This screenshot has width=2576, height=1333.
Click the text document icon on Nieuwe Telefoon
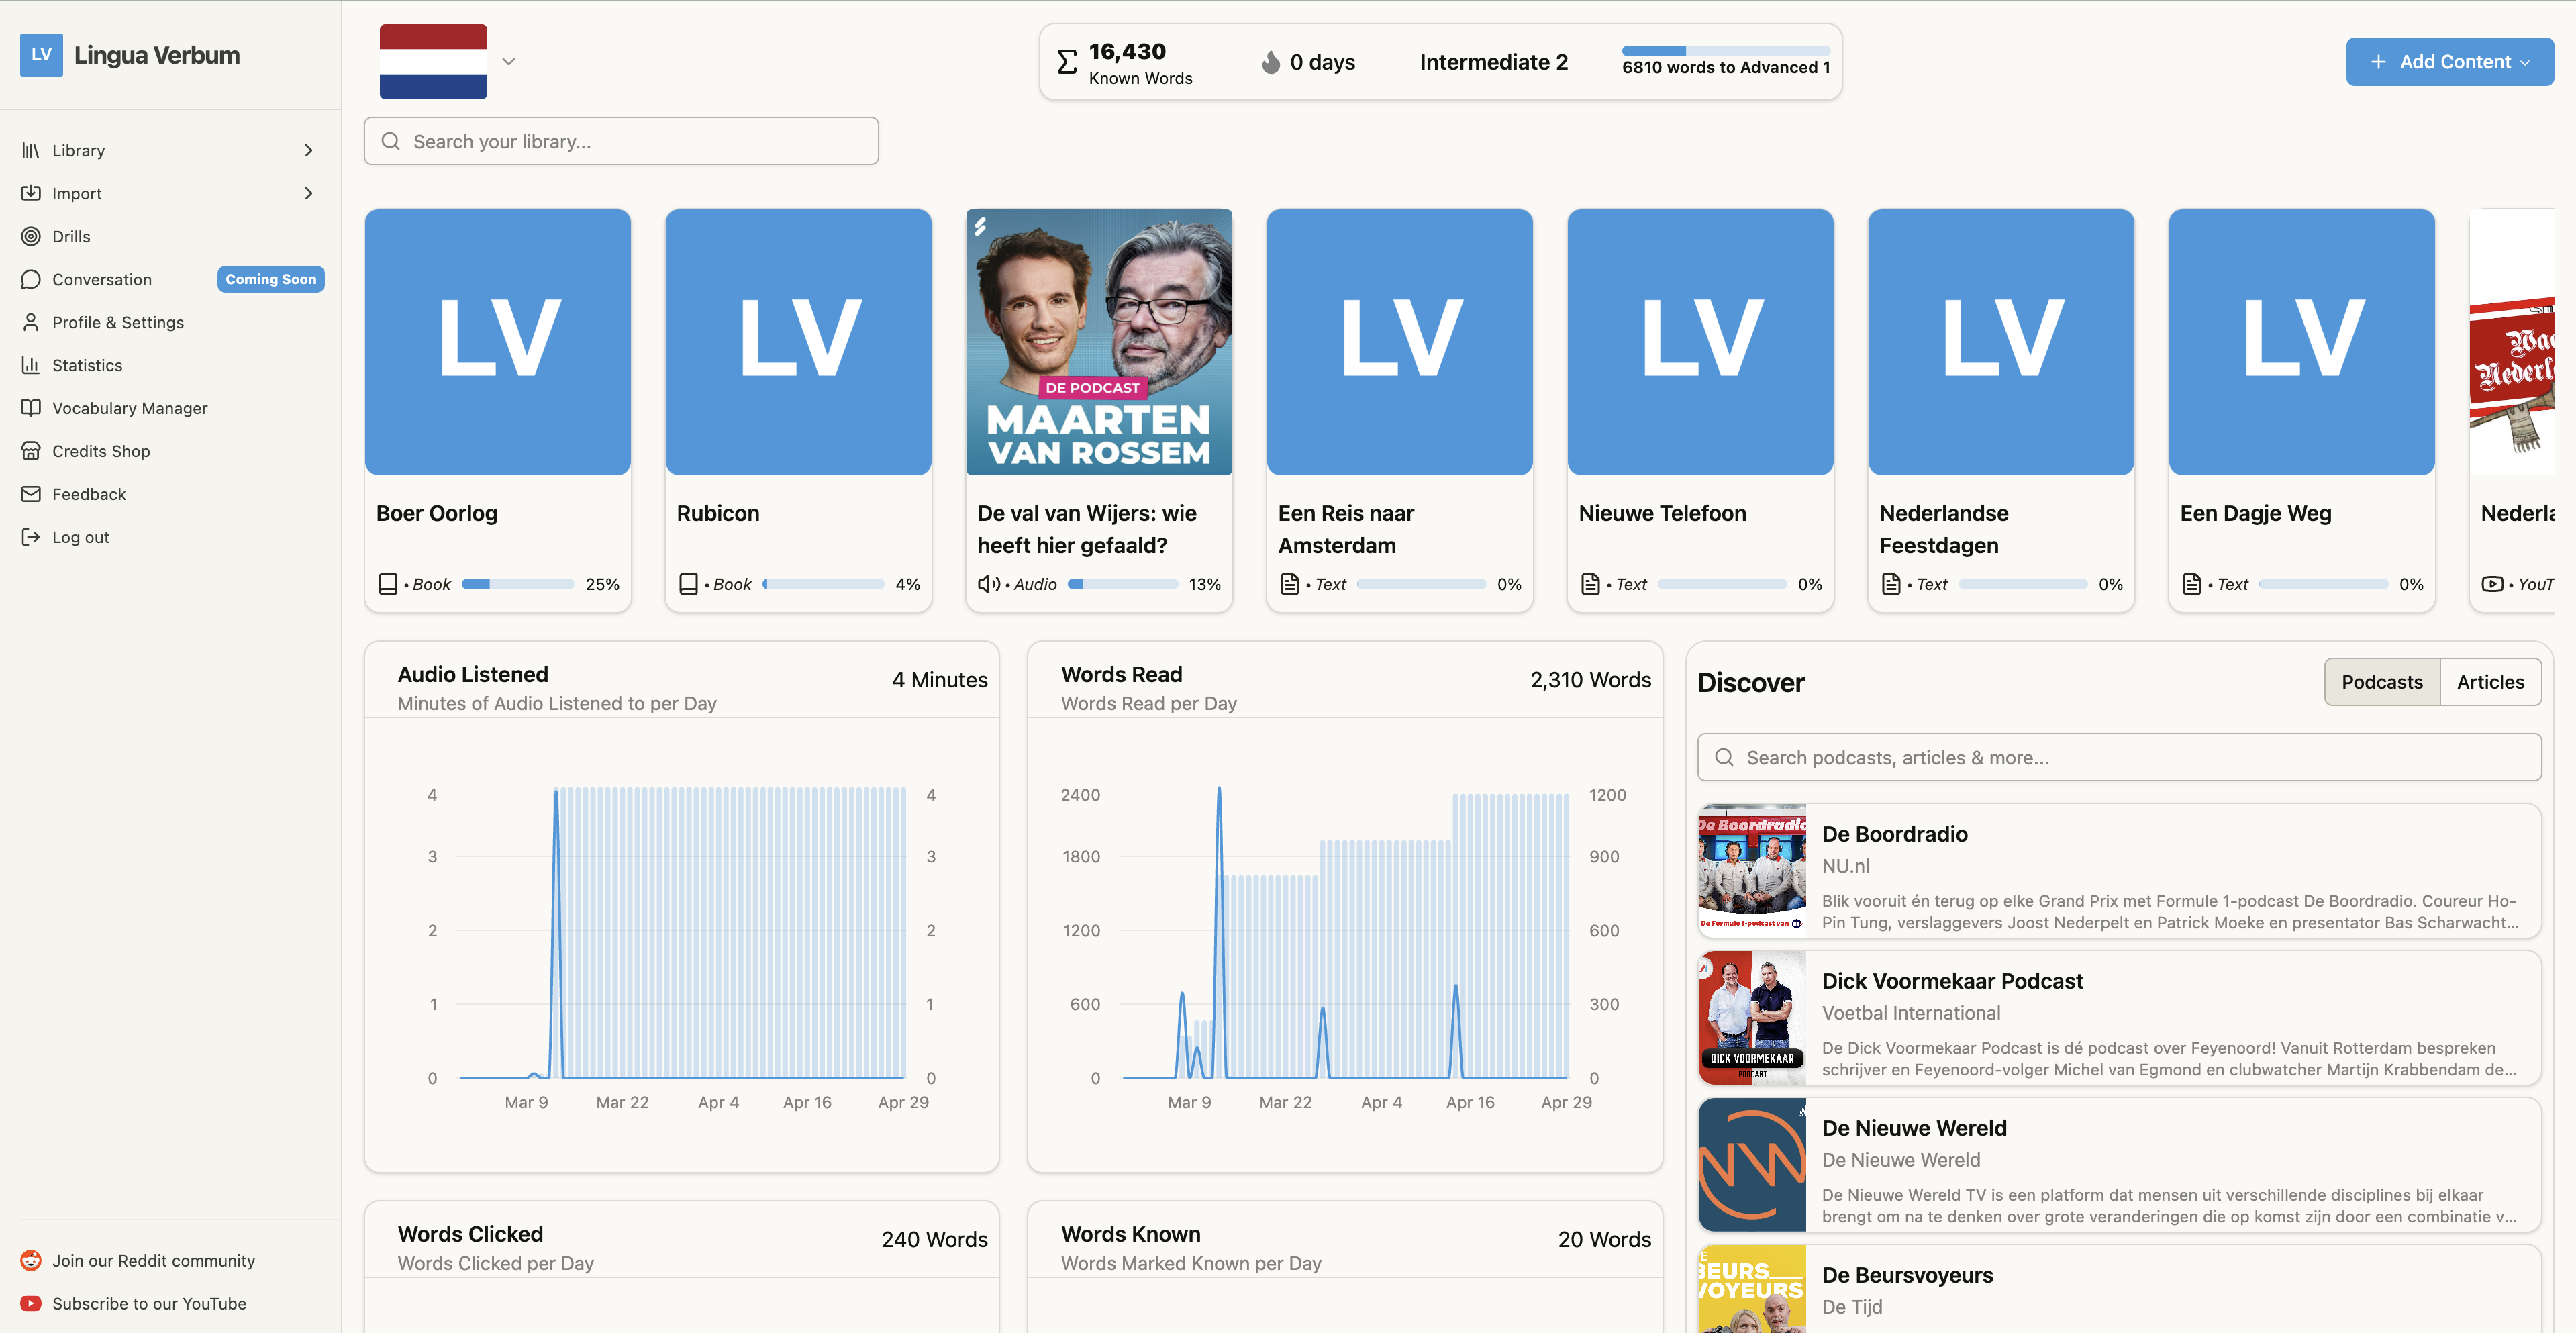[1590, 584]
